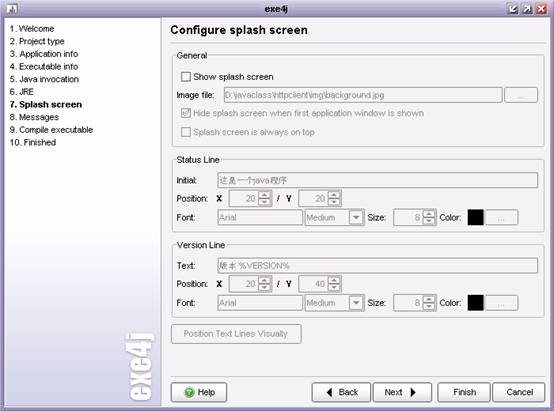The width and height of the screenshot is (554, 411).
Task: Decrease Status Line font size
Action: pos(429,221)
